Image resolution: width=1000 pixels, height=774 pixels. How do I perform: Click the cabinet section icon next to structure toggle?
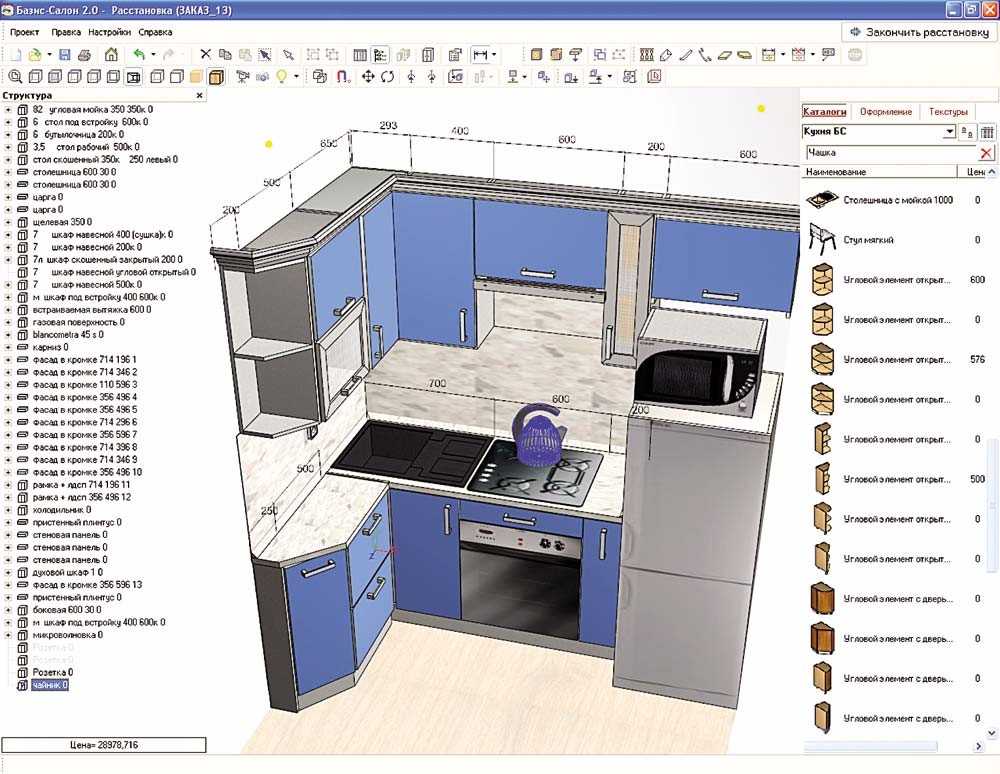coord(360,55)
